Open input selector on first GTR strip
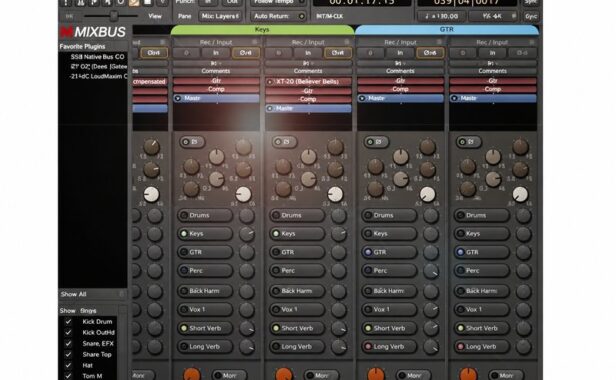616x380 pixels. pyautogui.click(x=400, y=63)
